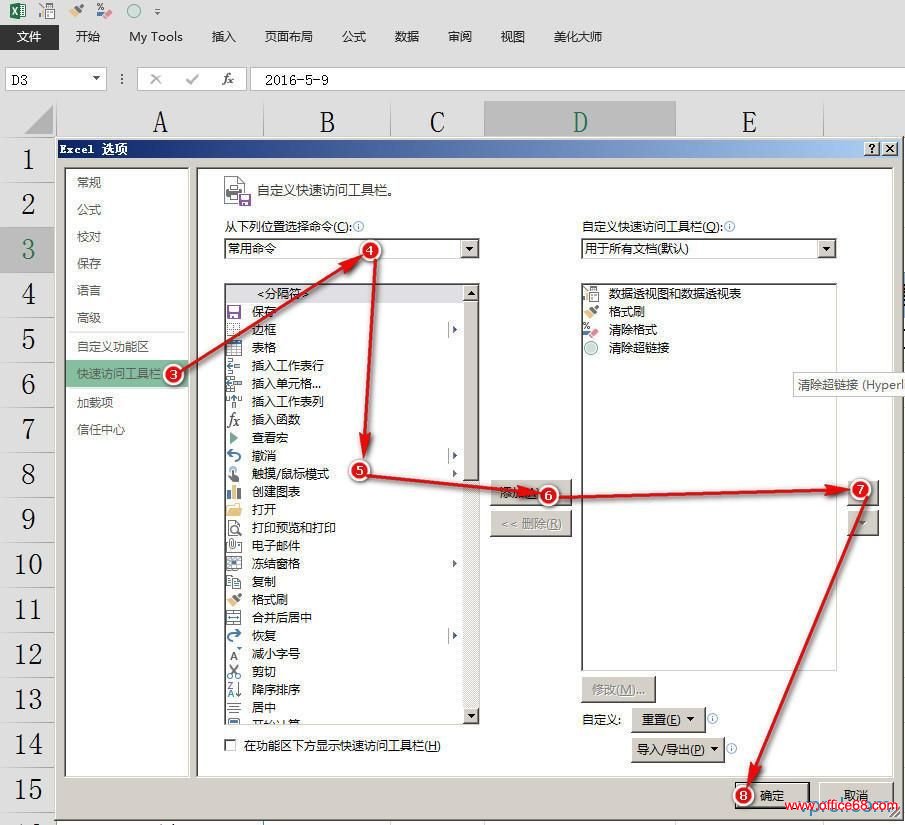Select the 电子邮件 command icon
The width and height of the screenshot is (905, 825).
[234, 546]
